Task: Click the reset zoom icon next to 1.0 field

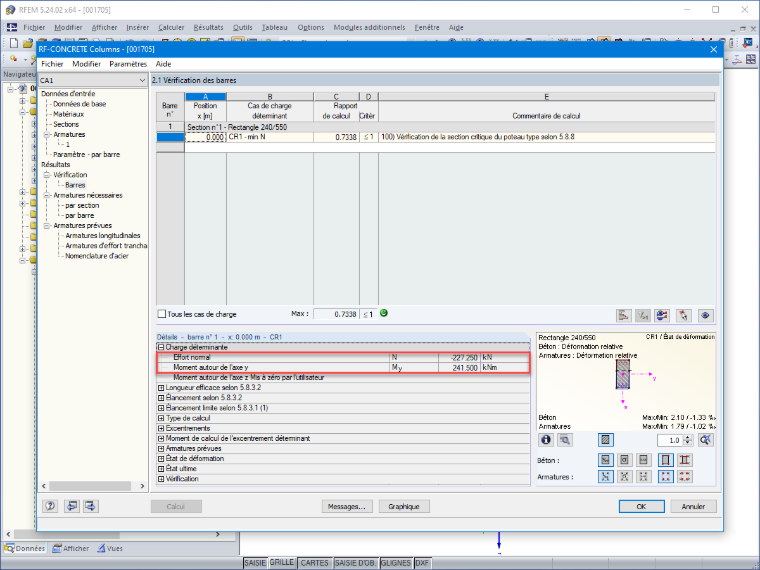Action: coord(706,440)
